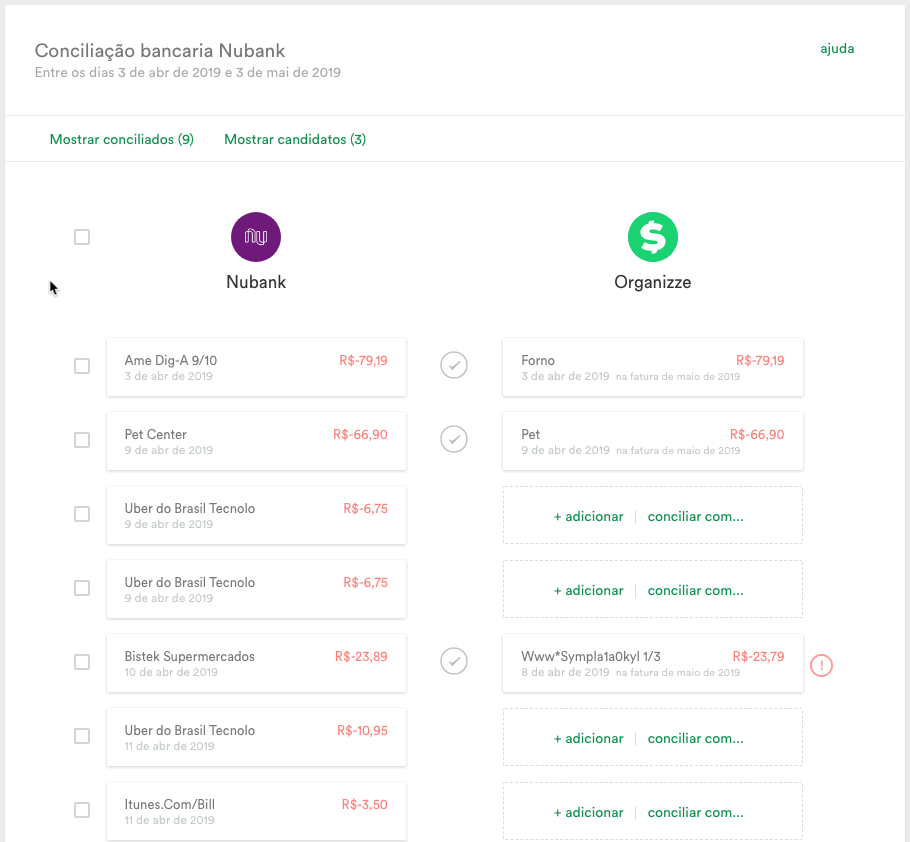910x842 pixels.
Task: Click the date range text under the title
Action: pos(187,73)
